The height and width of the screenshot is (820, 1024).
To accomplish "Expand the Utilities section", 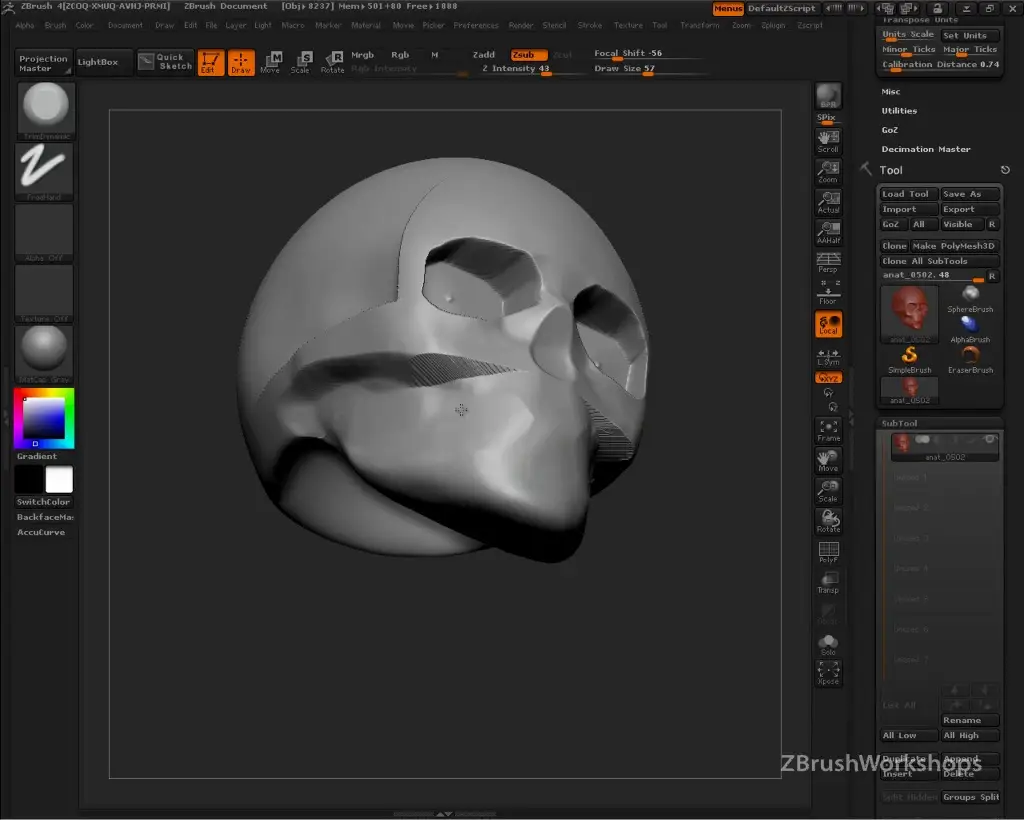I will 899,111.
